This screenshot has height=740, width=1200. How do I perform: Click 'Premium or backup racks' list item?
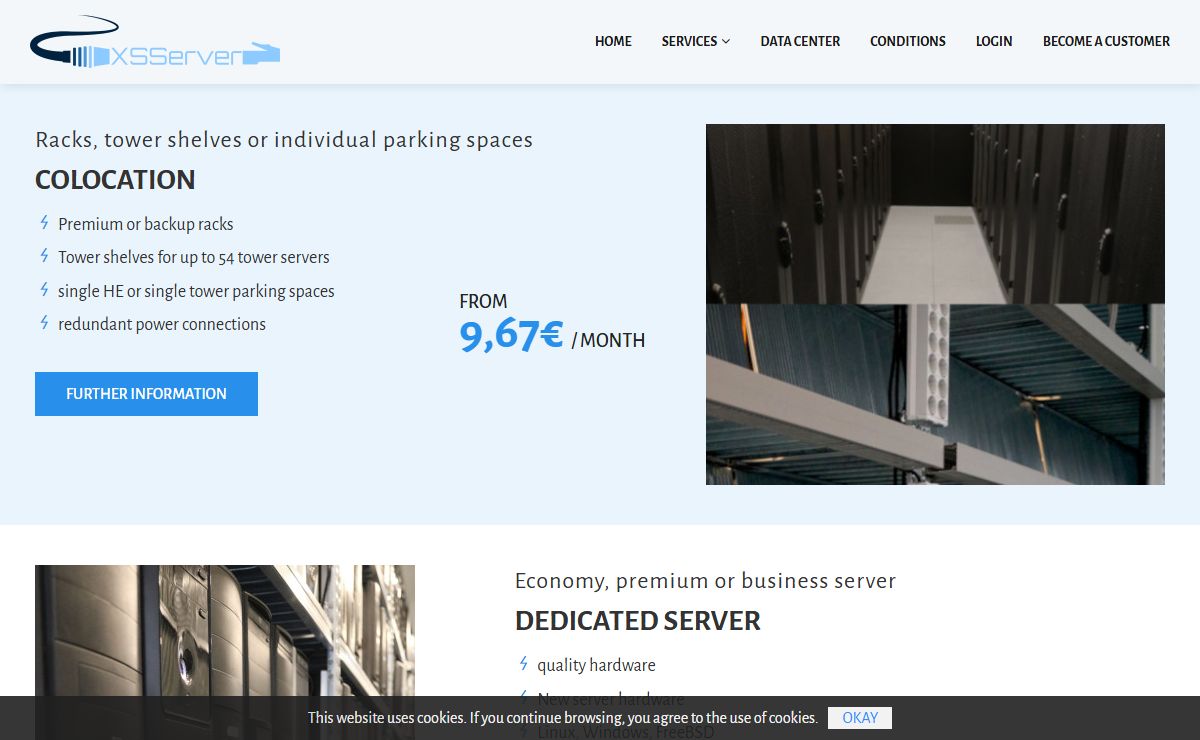[146, 224]
